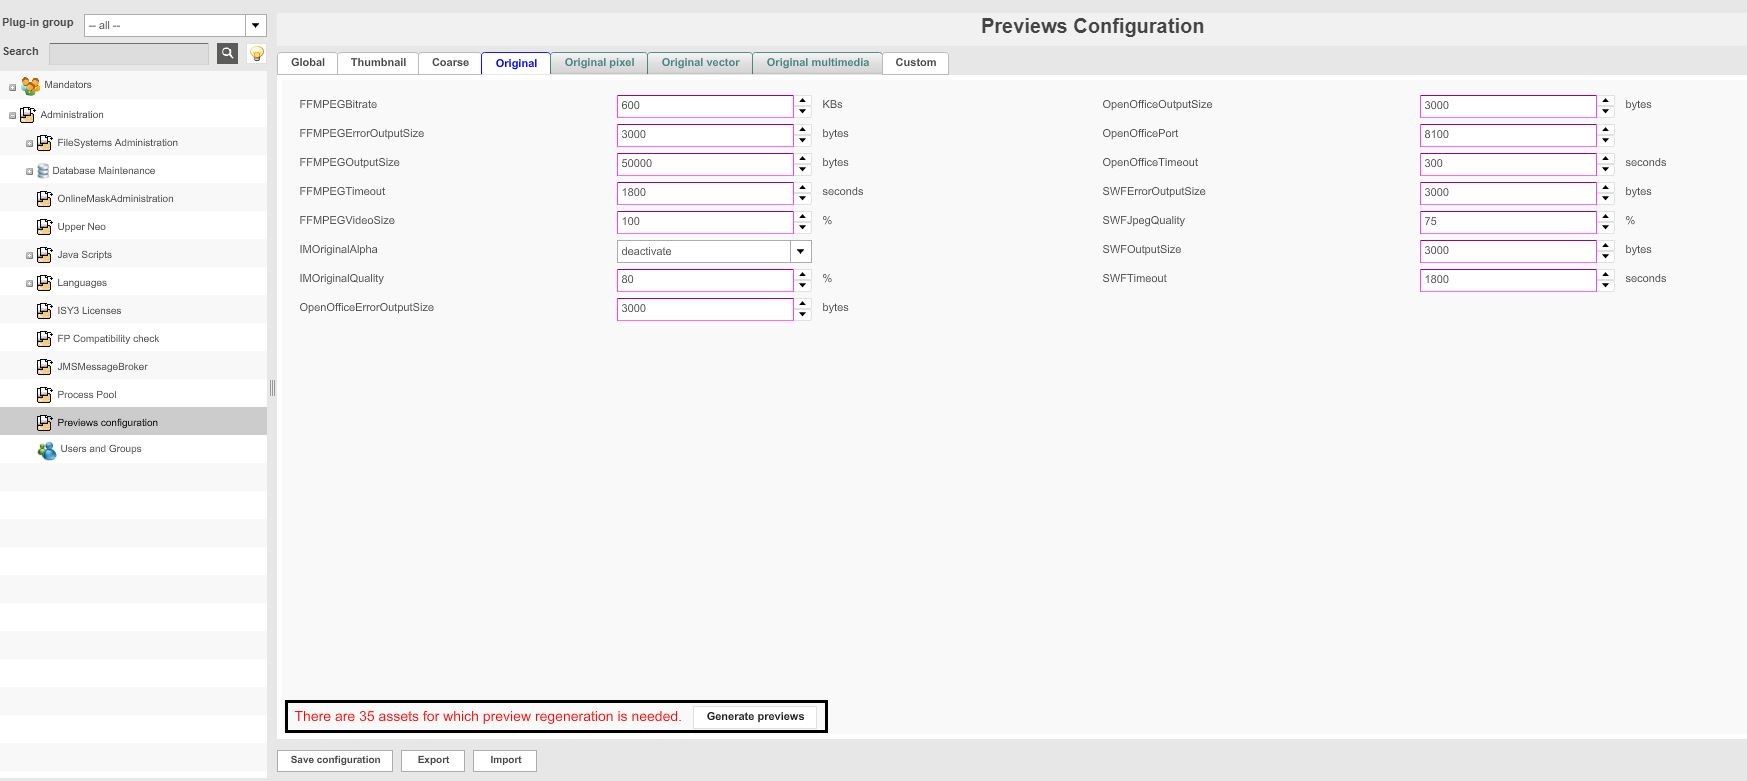Click the FFMPEGVideoSize value field

click(705, 222)
